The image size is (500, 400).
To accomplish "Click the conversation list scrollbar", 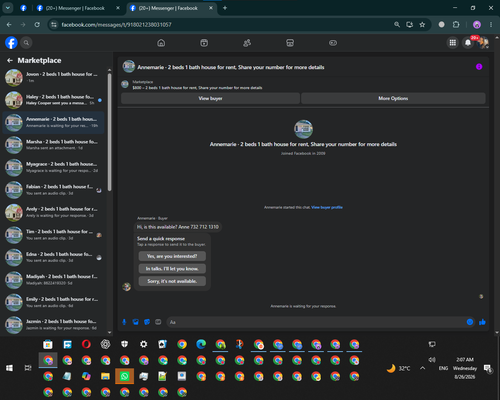I will tap(109, 132).
